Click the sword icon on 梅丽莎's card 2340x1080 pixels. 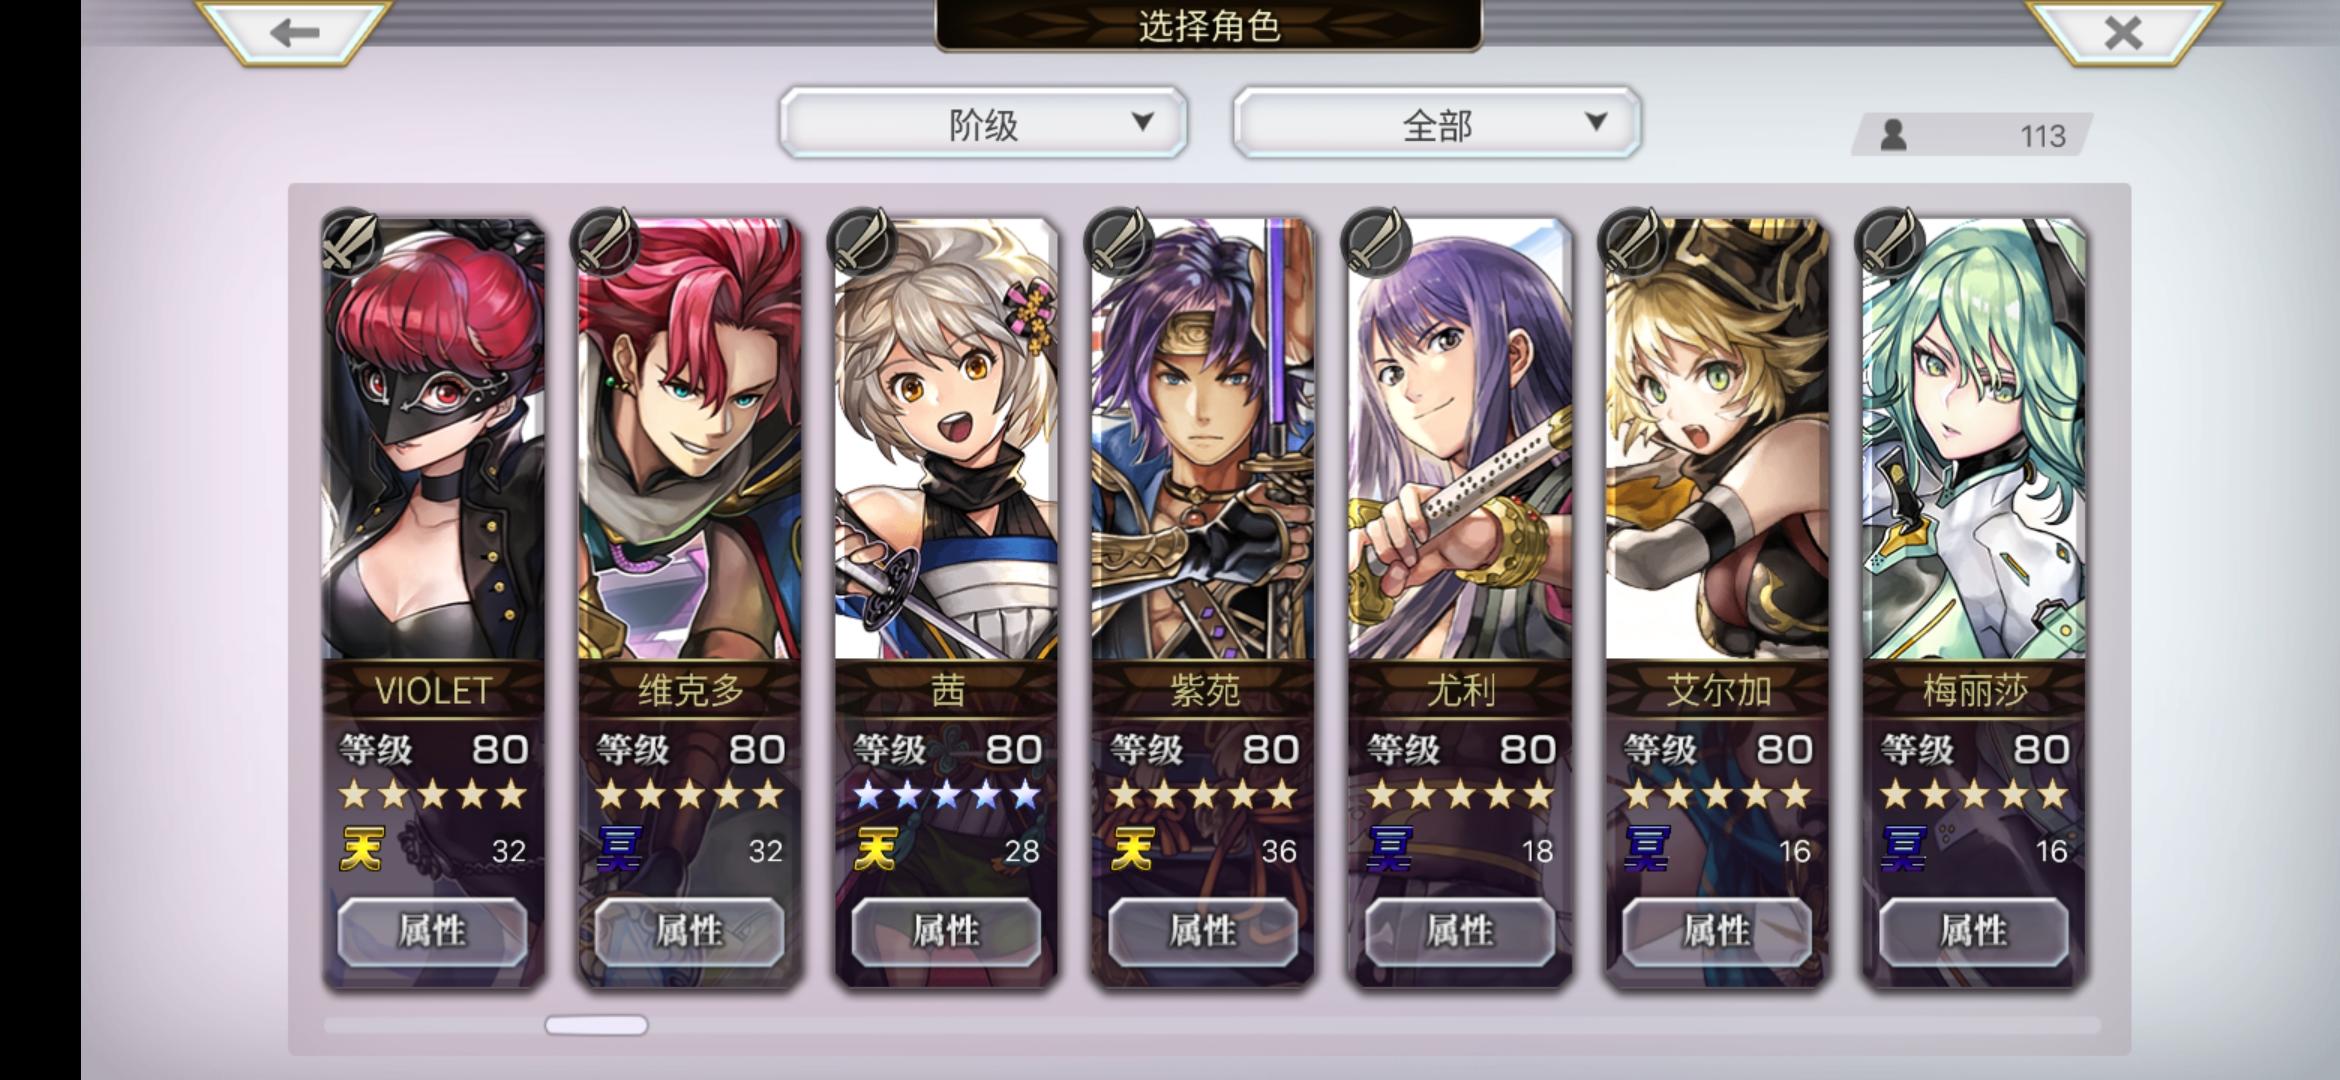[x=1889, y=241]
